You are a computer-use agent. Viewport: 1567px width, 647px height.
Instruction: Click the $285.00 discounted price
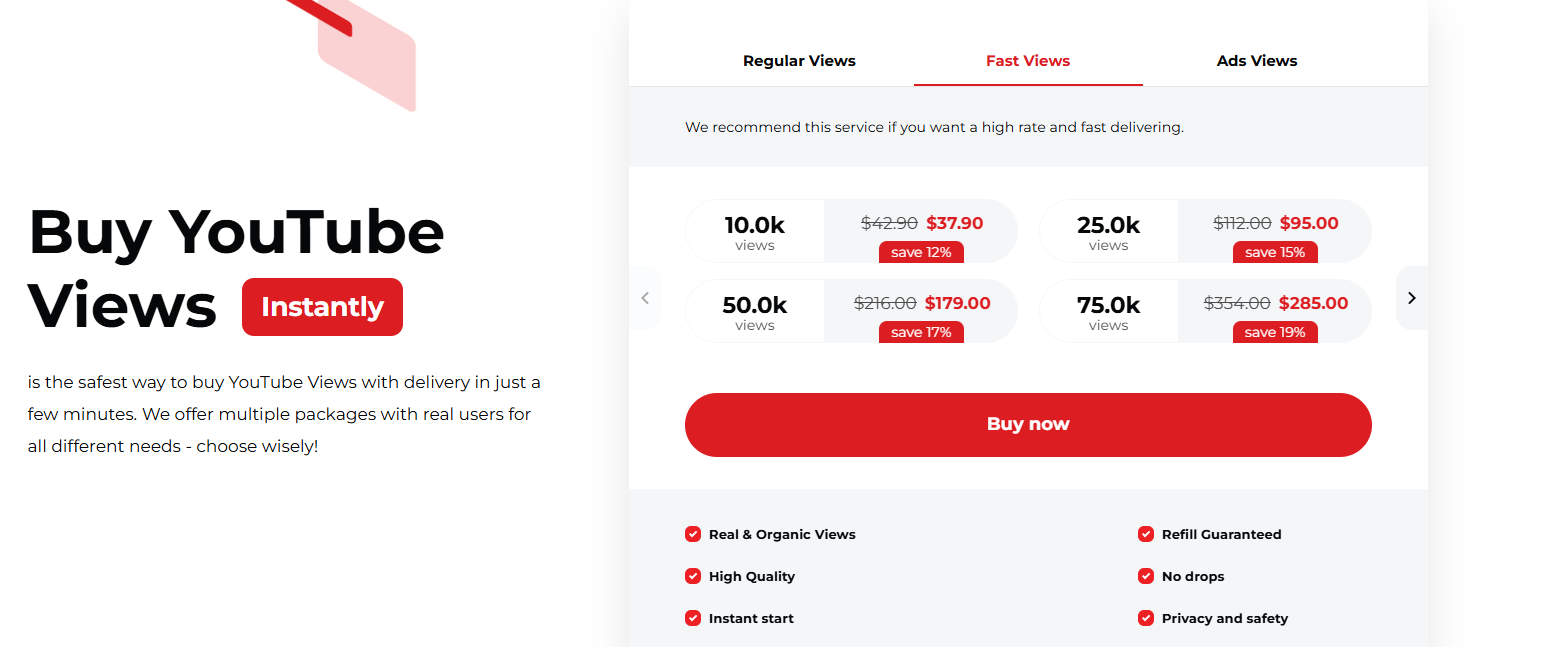(1314, 303)
